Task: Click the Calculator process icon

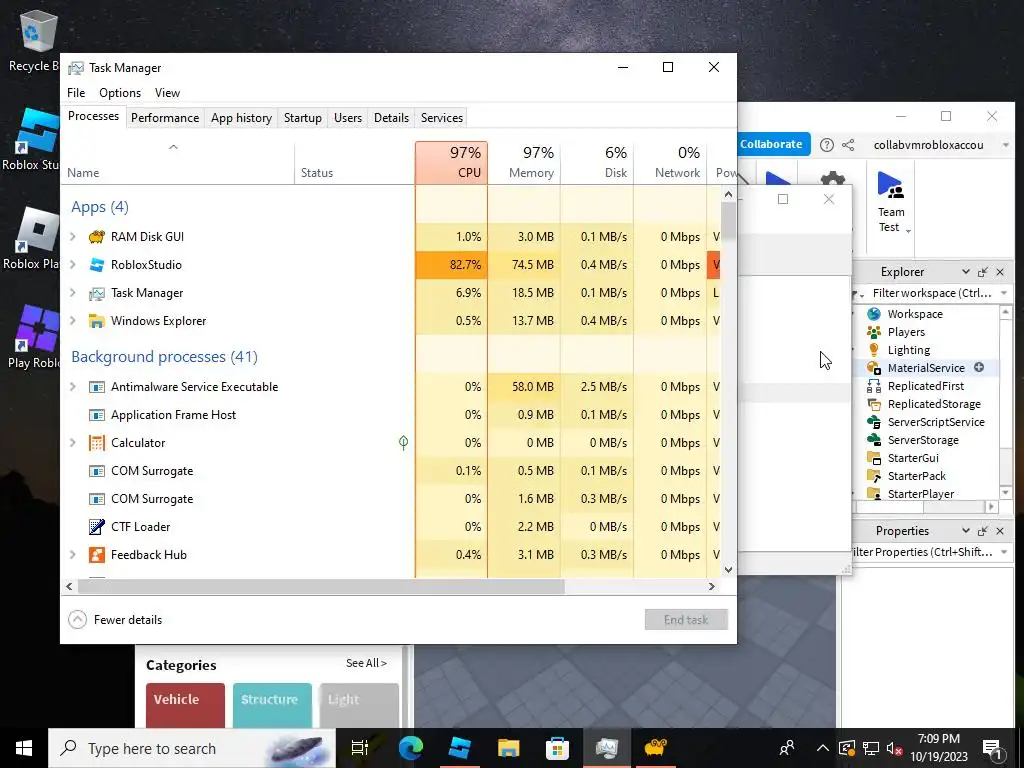Action: point(97,443)
